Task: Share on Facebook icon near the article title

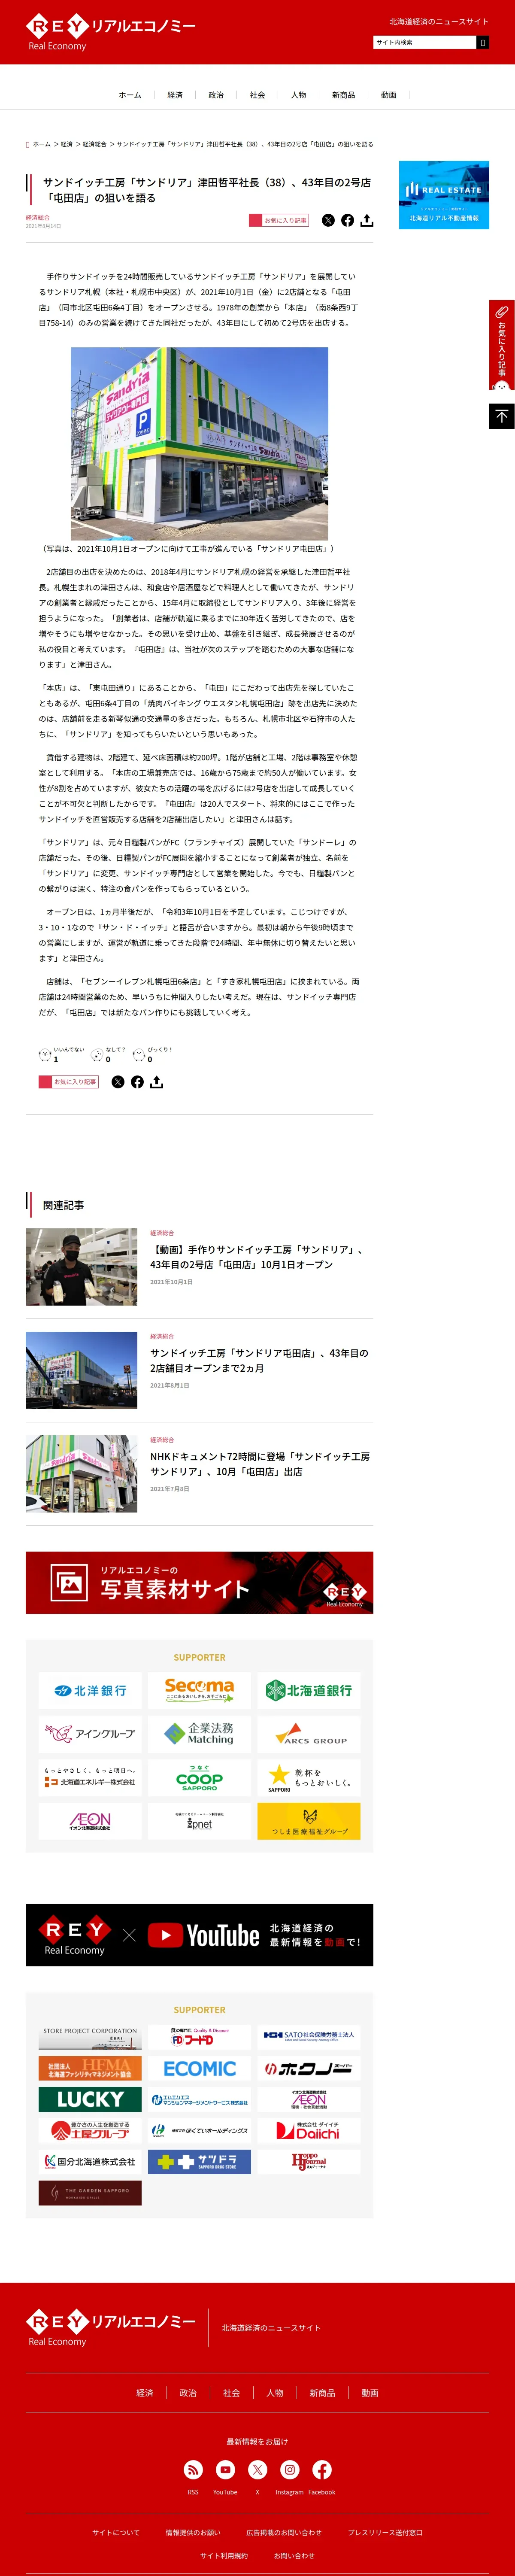Action: [347, 220]
